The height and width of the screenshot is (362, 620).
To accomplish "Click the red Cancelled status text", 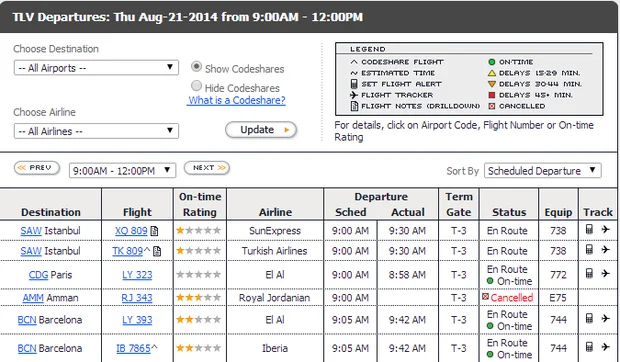I will (512, 298).
